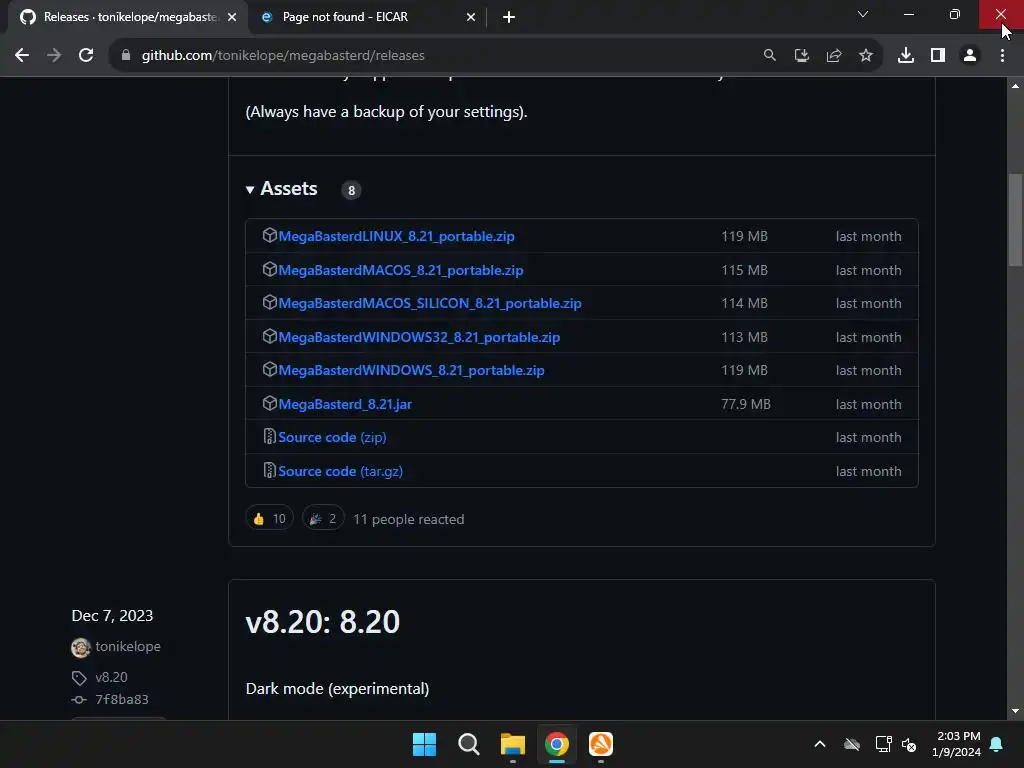The width and height of the screenshot is (1024, 768).
Task: Close the Releases tonikelope/megabasterd tab
Action: coord(231,18)
